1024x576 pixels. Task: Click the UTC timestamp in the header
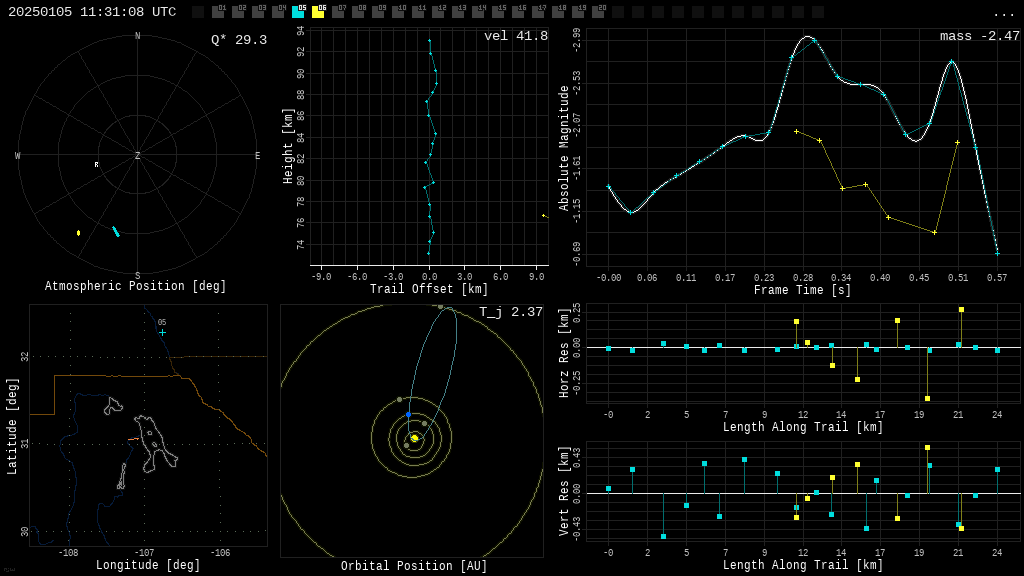92,12
